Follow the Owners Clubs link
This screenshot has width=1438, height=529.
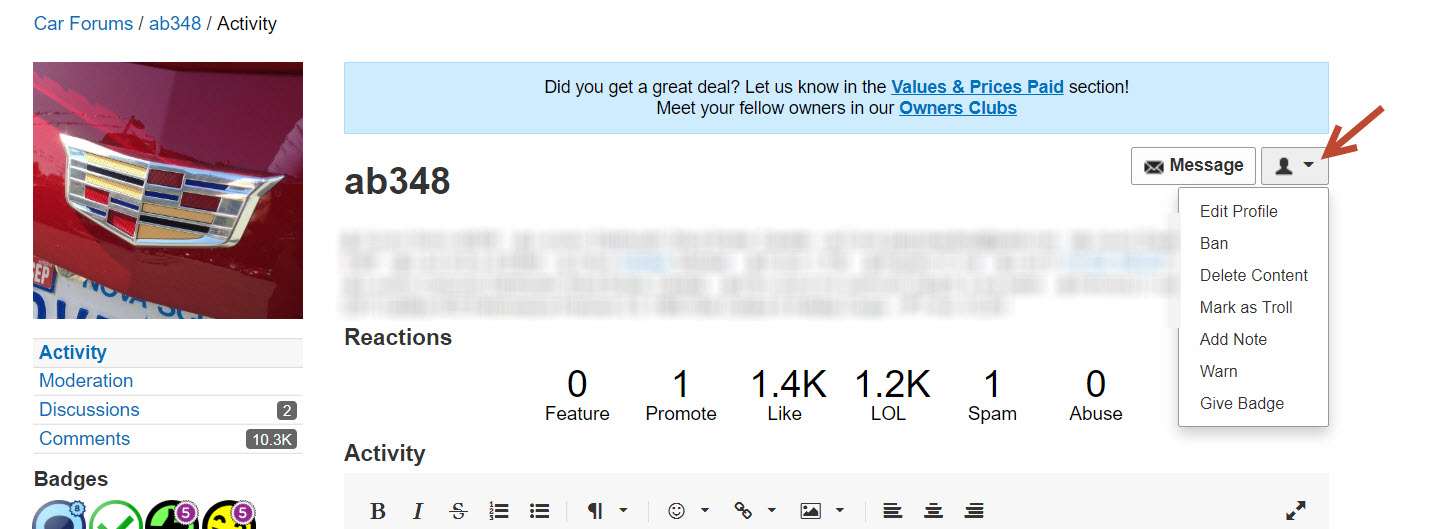[x=958, y=108]
